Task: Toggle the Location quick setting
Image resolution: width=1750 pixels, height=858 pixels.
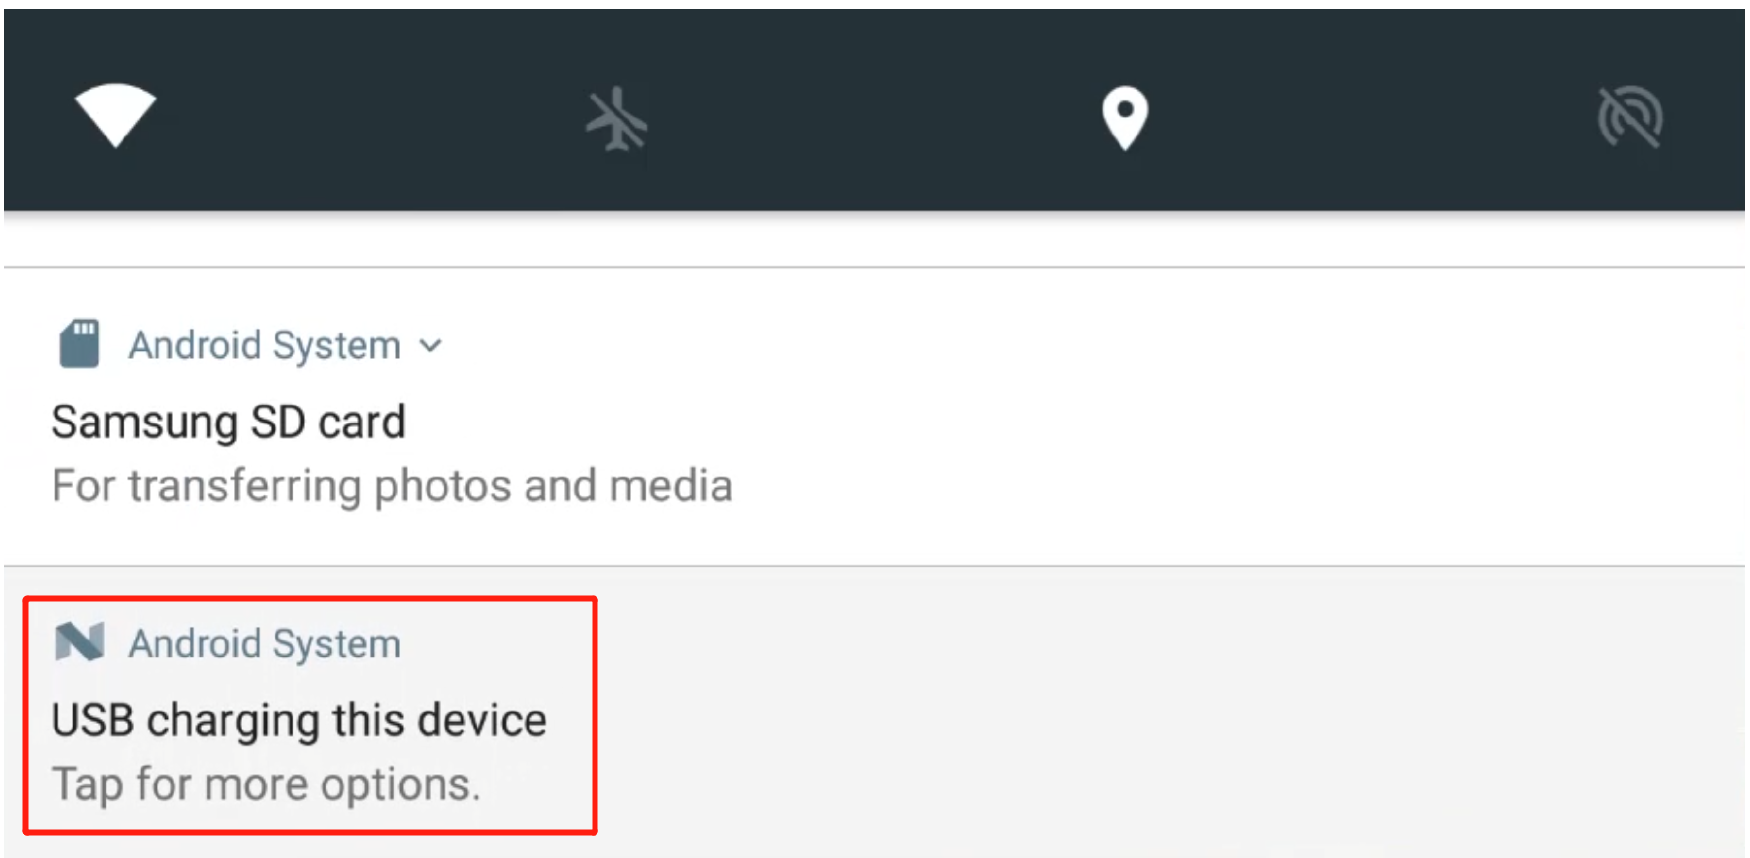Action: click(1124, 117)
